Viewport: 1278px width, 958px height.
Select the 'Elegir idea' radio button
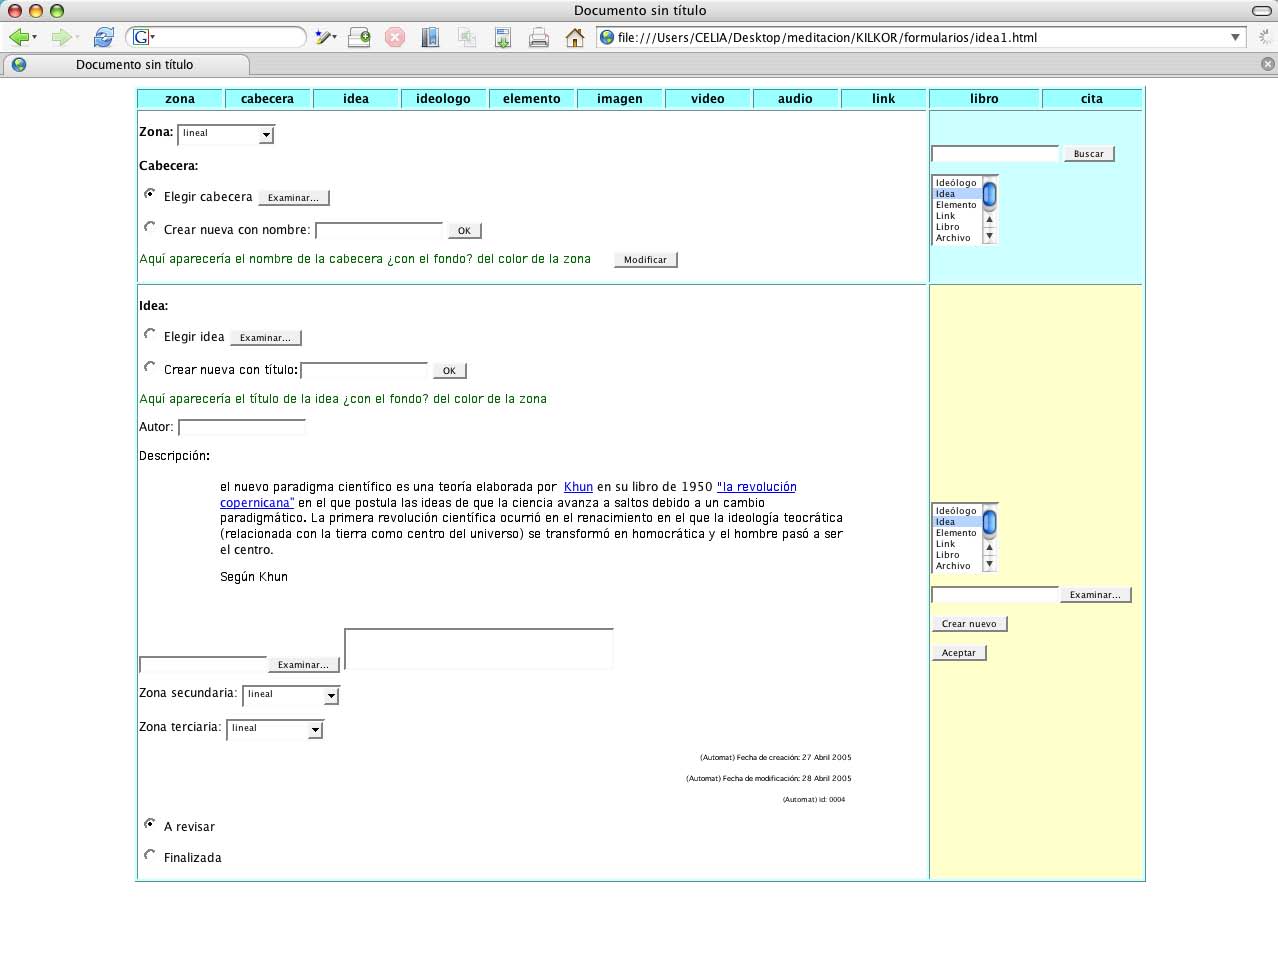150,334
